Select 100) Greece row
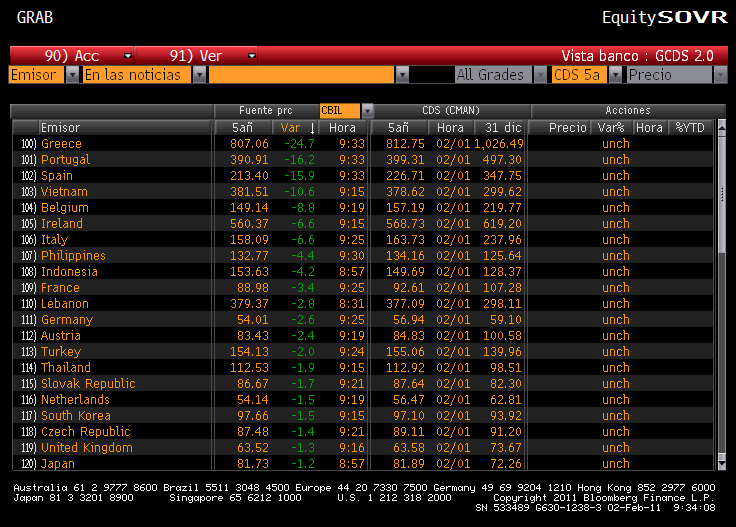Viewport: 736px width, 527px height. pyautogui.click(x=362, y=144)
